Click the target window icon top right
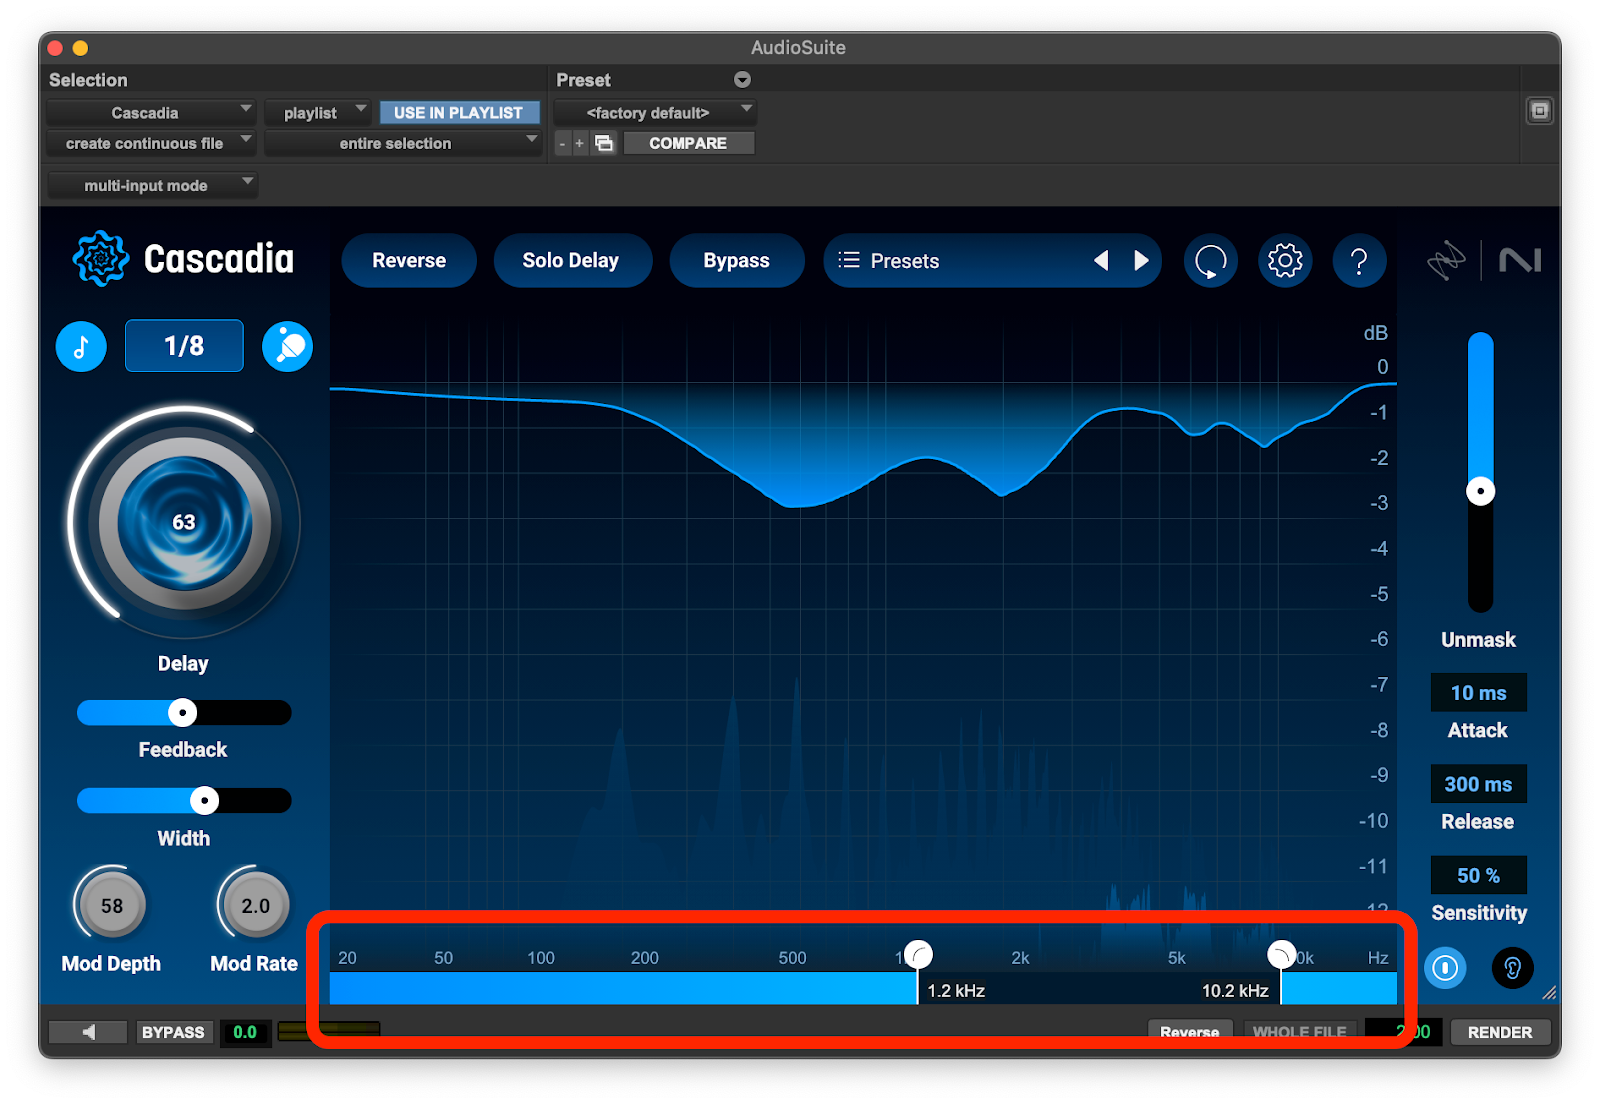Screen dimensions: 1600x1104 (x=1540, y=111)
